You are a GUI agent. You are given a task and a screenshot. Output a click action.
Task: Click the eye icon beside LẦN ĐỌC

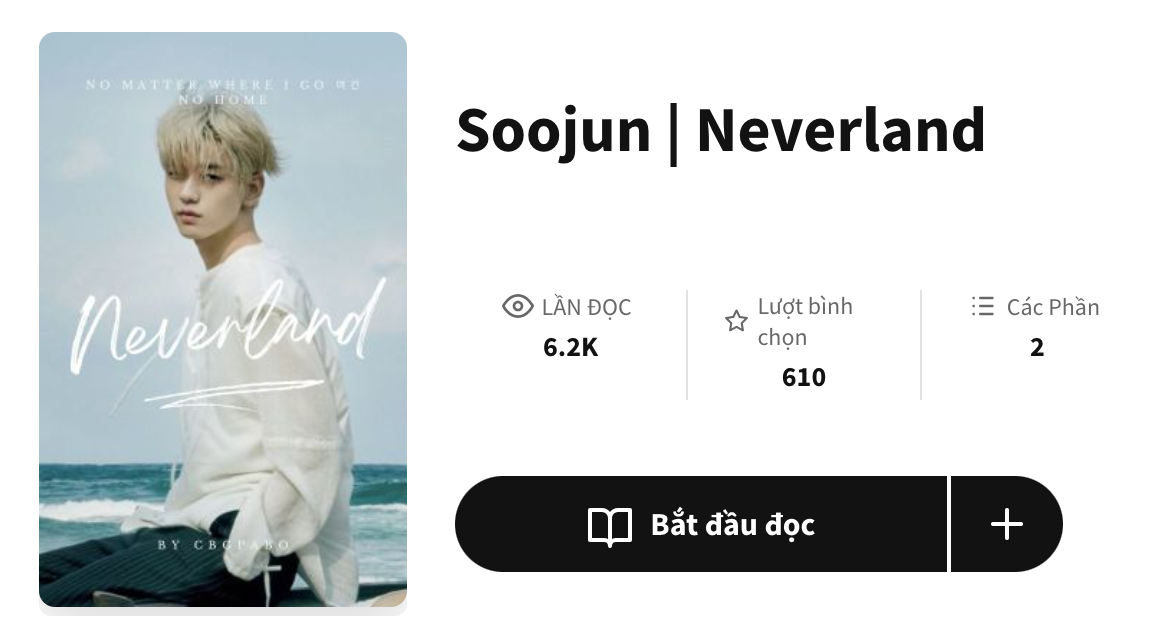(x=517, y=306)
